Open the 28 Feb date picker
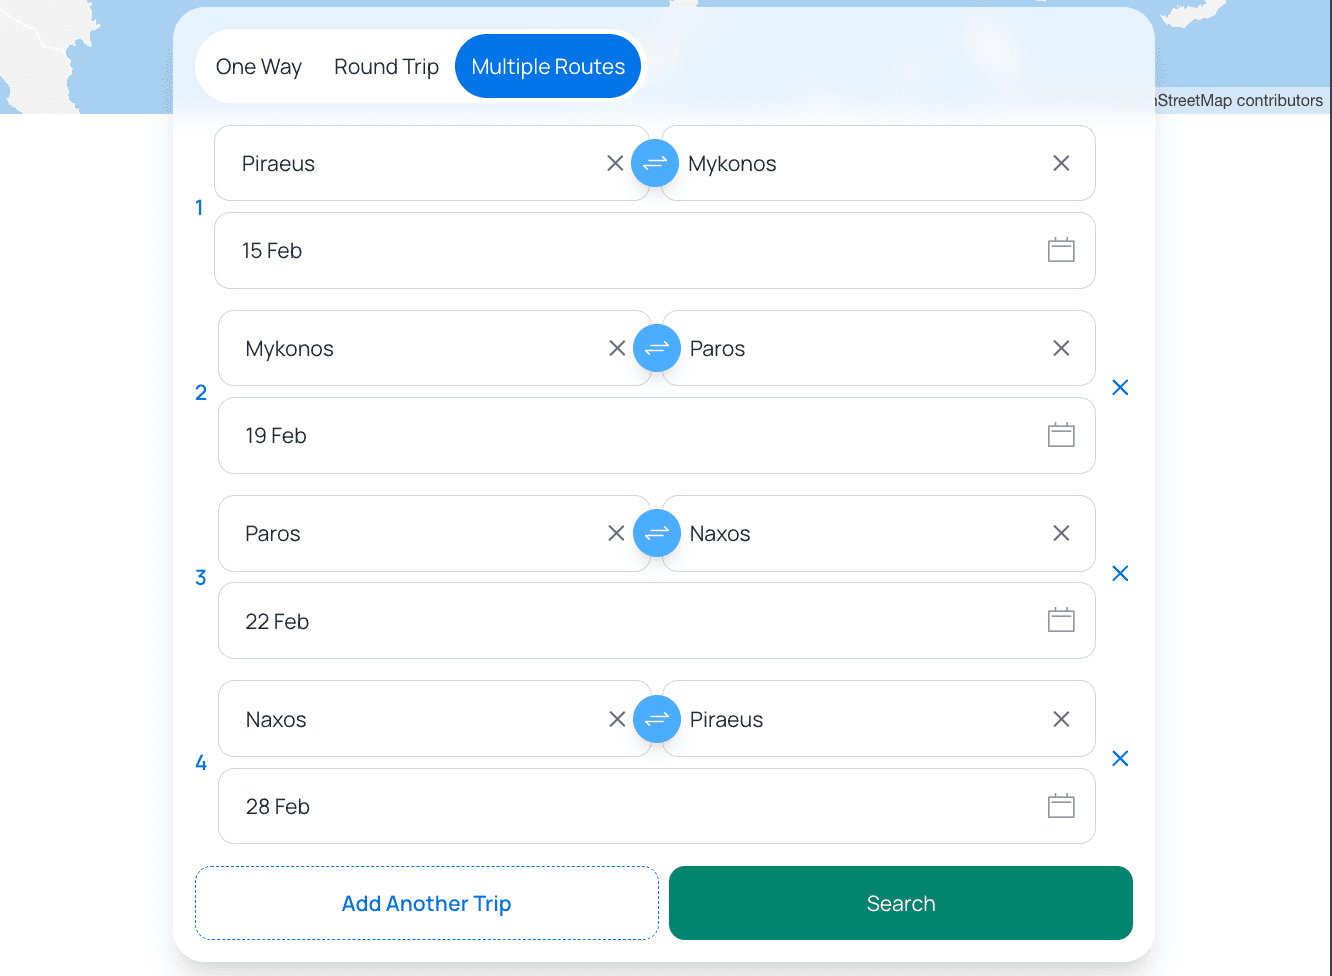This screenshot has width=1332, height=976. 656,806
